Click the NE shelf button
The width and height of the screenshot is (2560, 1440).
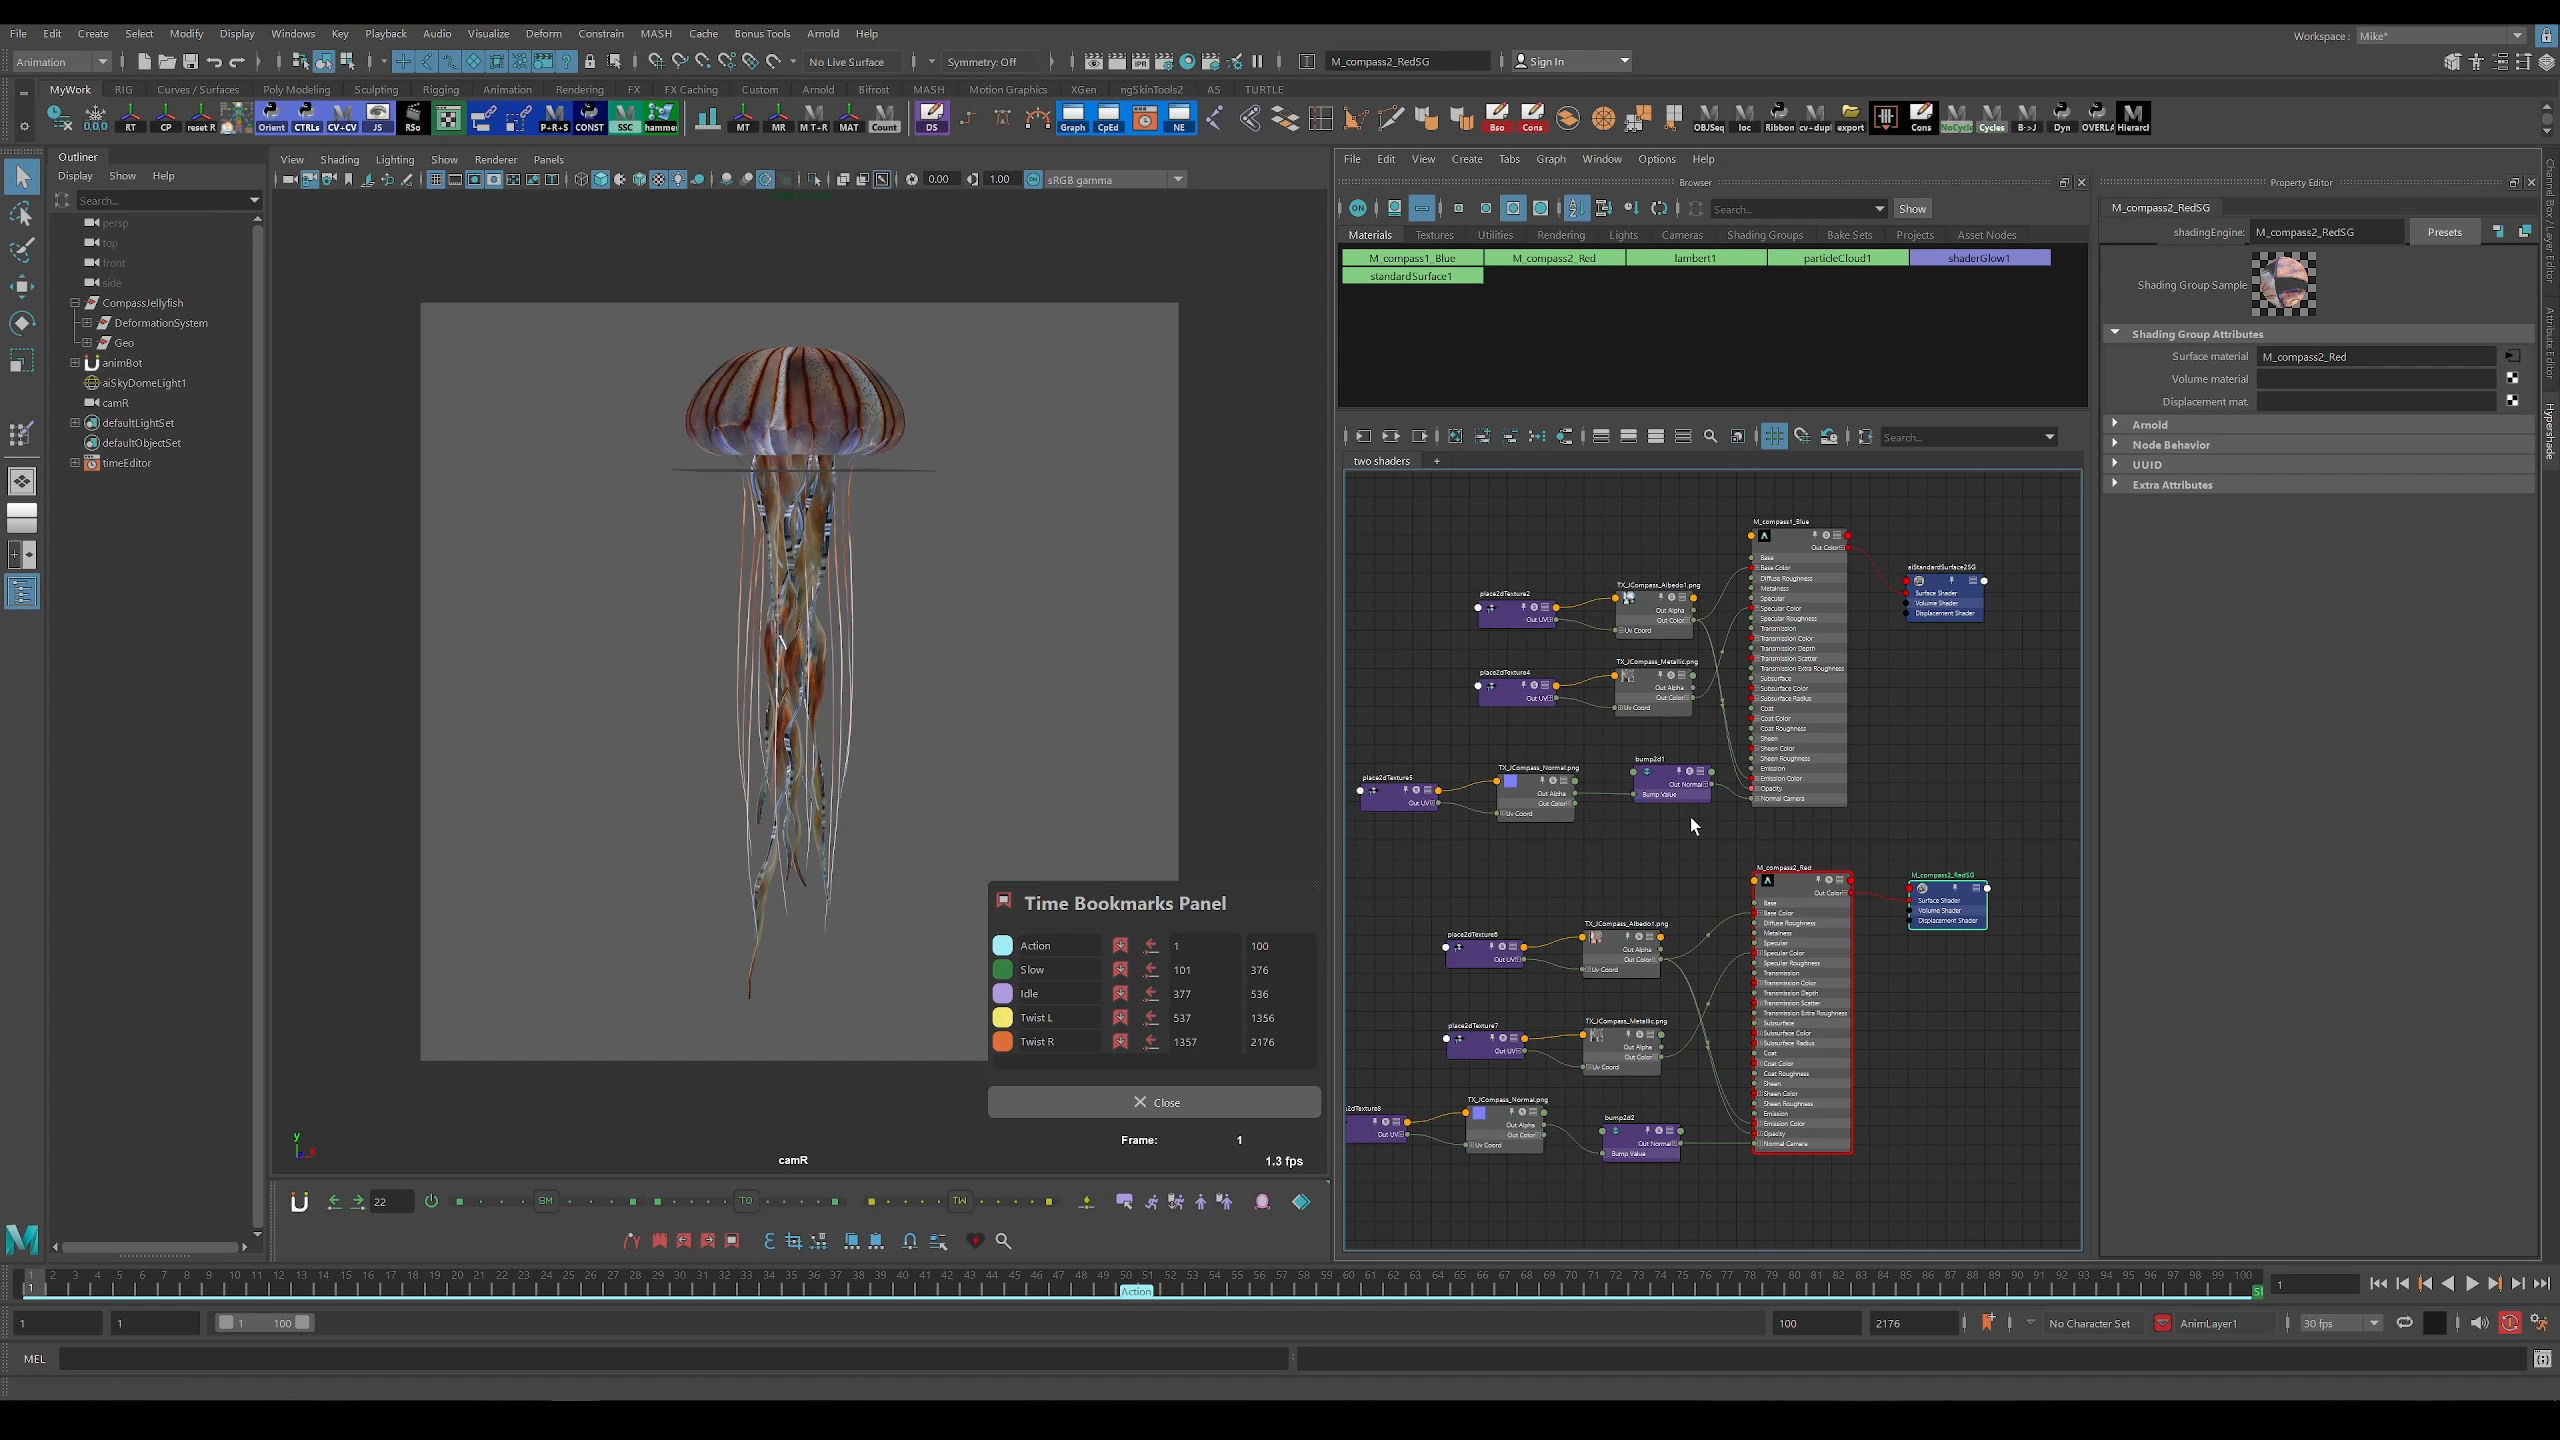click(1180, 117)
